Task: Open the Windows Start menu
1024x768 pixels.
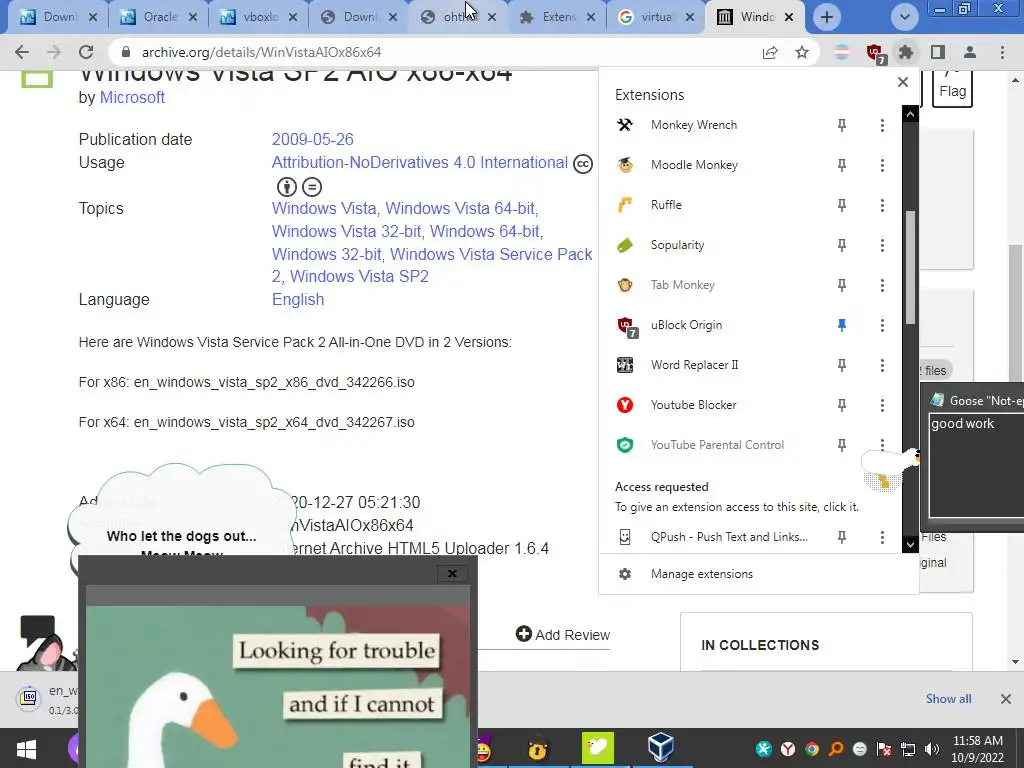Action: pyautogui.click(x=26, y=748)
